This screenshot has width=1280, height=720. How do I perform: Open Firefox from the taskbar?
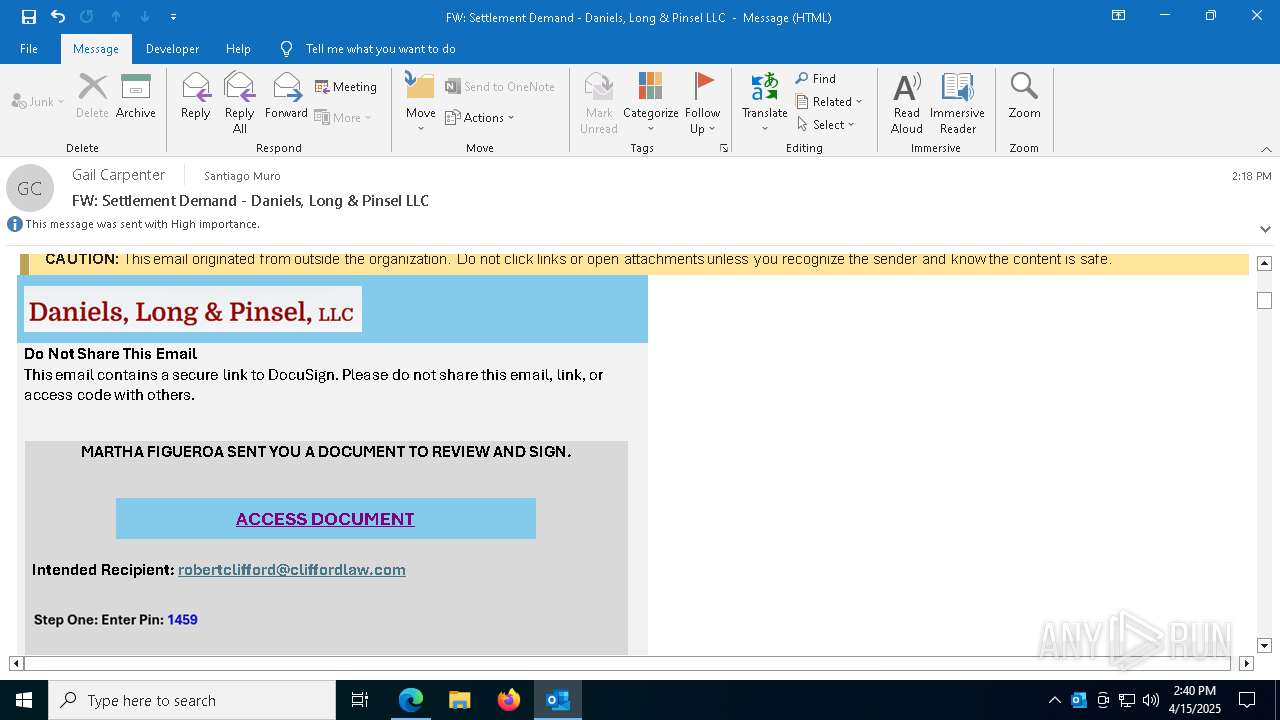tap(509, 700)
